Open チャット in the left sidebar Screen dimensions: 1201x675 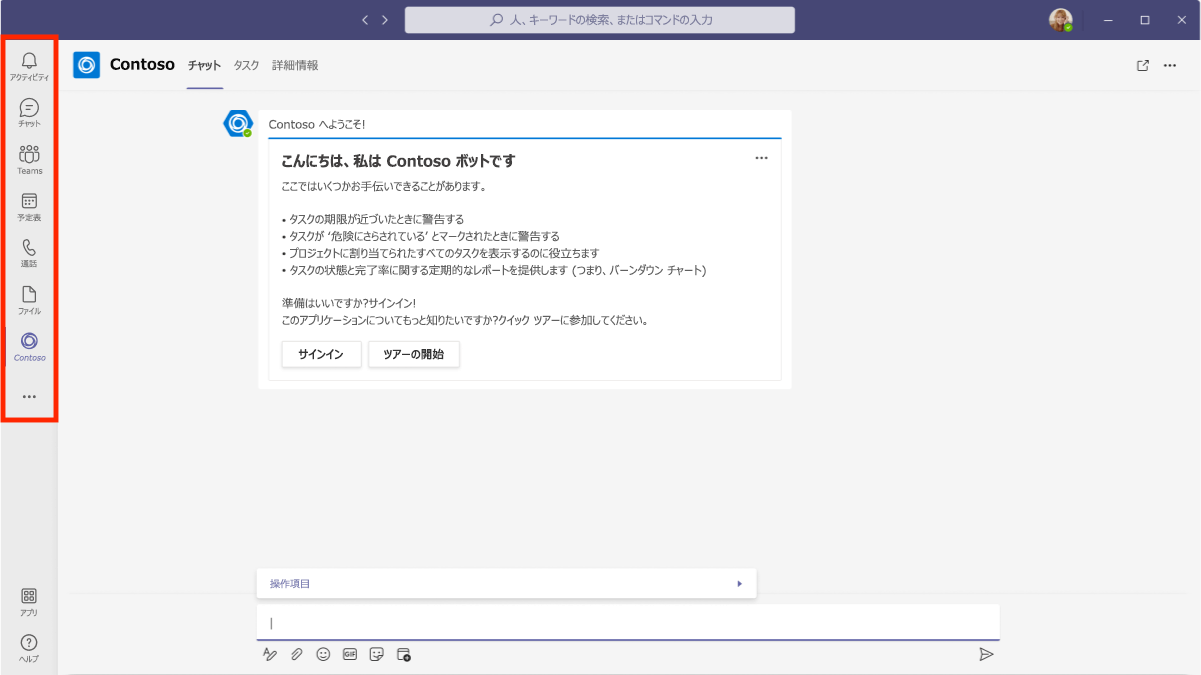pos(29,113)
